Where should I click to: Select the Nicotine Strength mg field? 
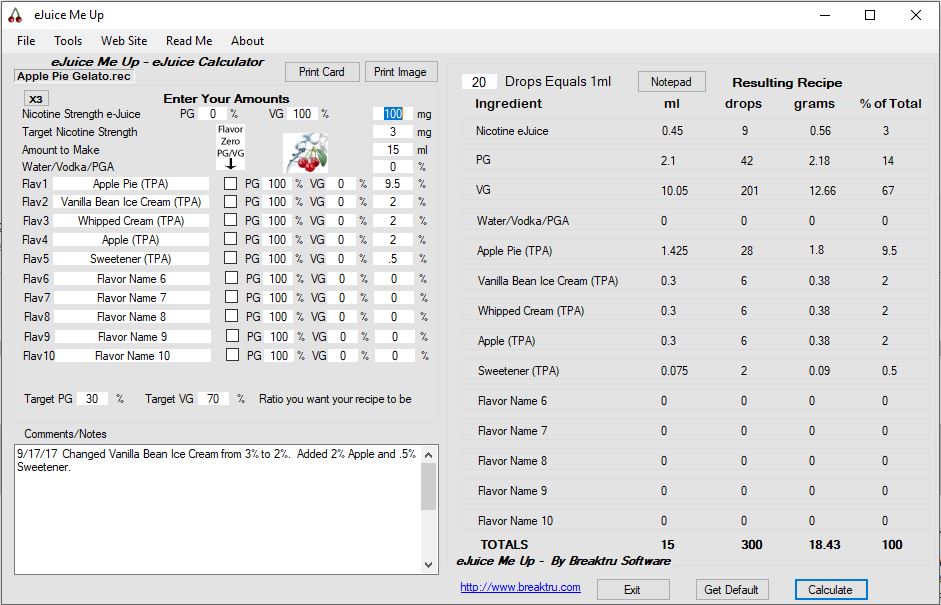pyautogui.click(x=393, y=114)
